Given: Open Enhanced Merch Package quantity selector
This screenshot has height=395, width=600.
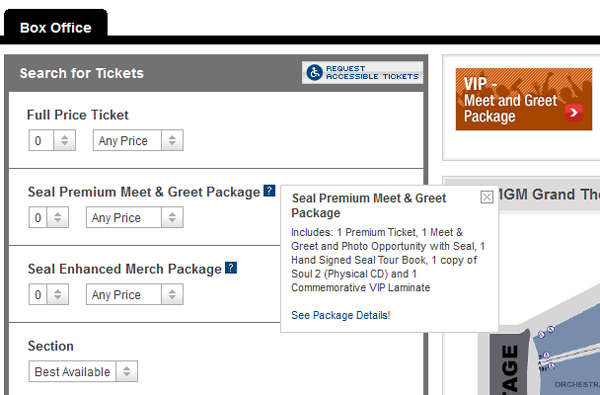Looking at the screenshot, I should click(49, 294).
